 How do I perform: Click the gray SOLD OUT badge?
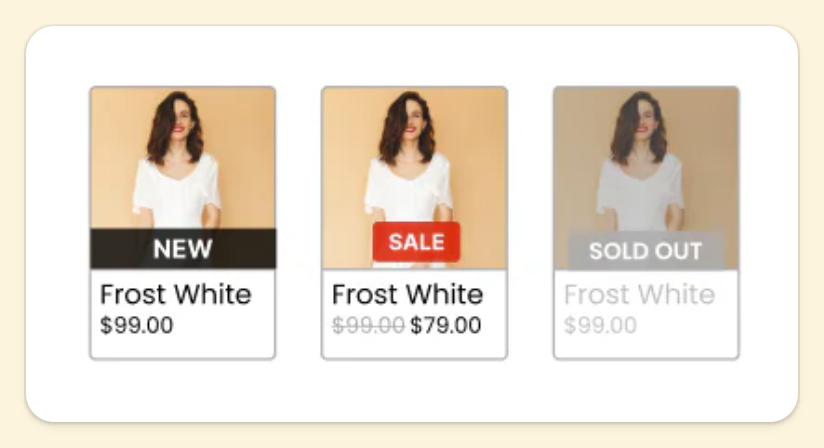coord(645,251)
